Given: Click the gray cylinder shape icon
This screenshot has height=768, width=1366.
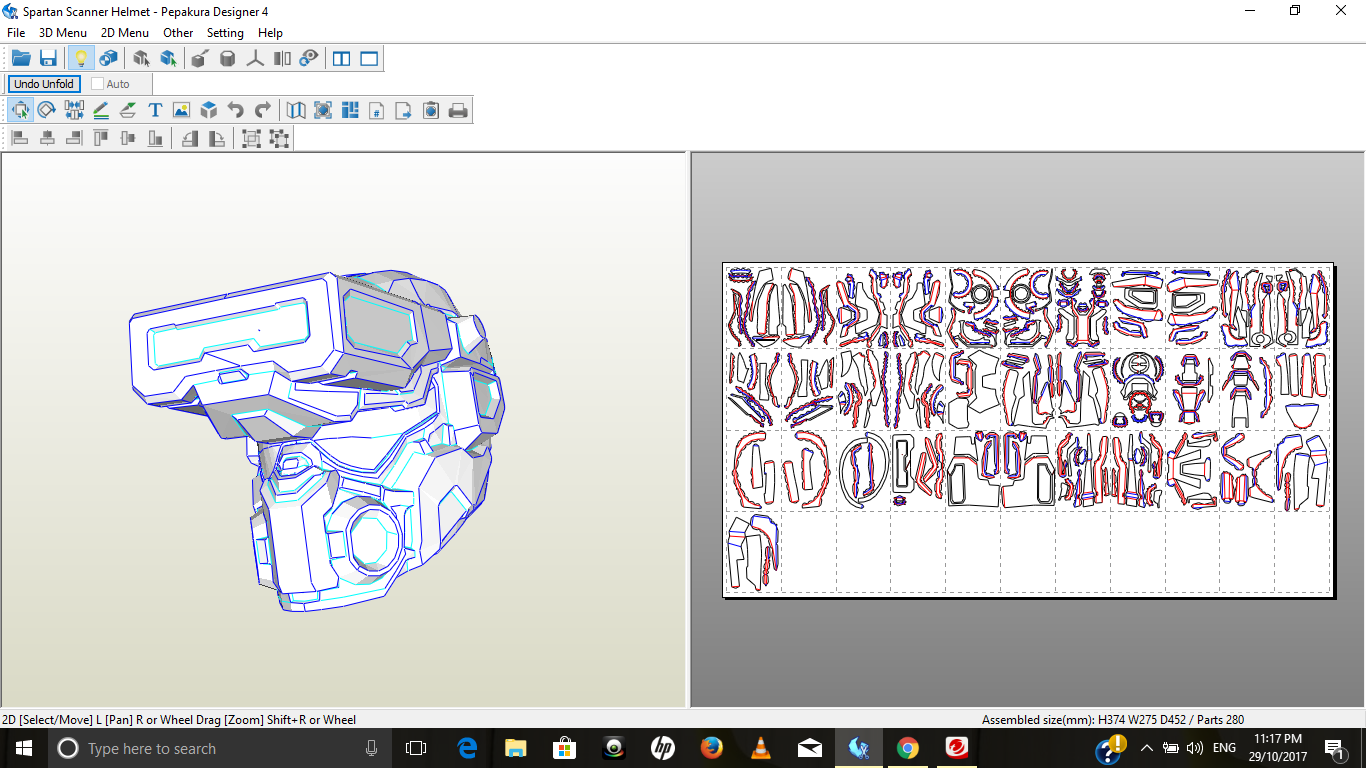Looking at the screenshot, I should [x=227, y=59].
